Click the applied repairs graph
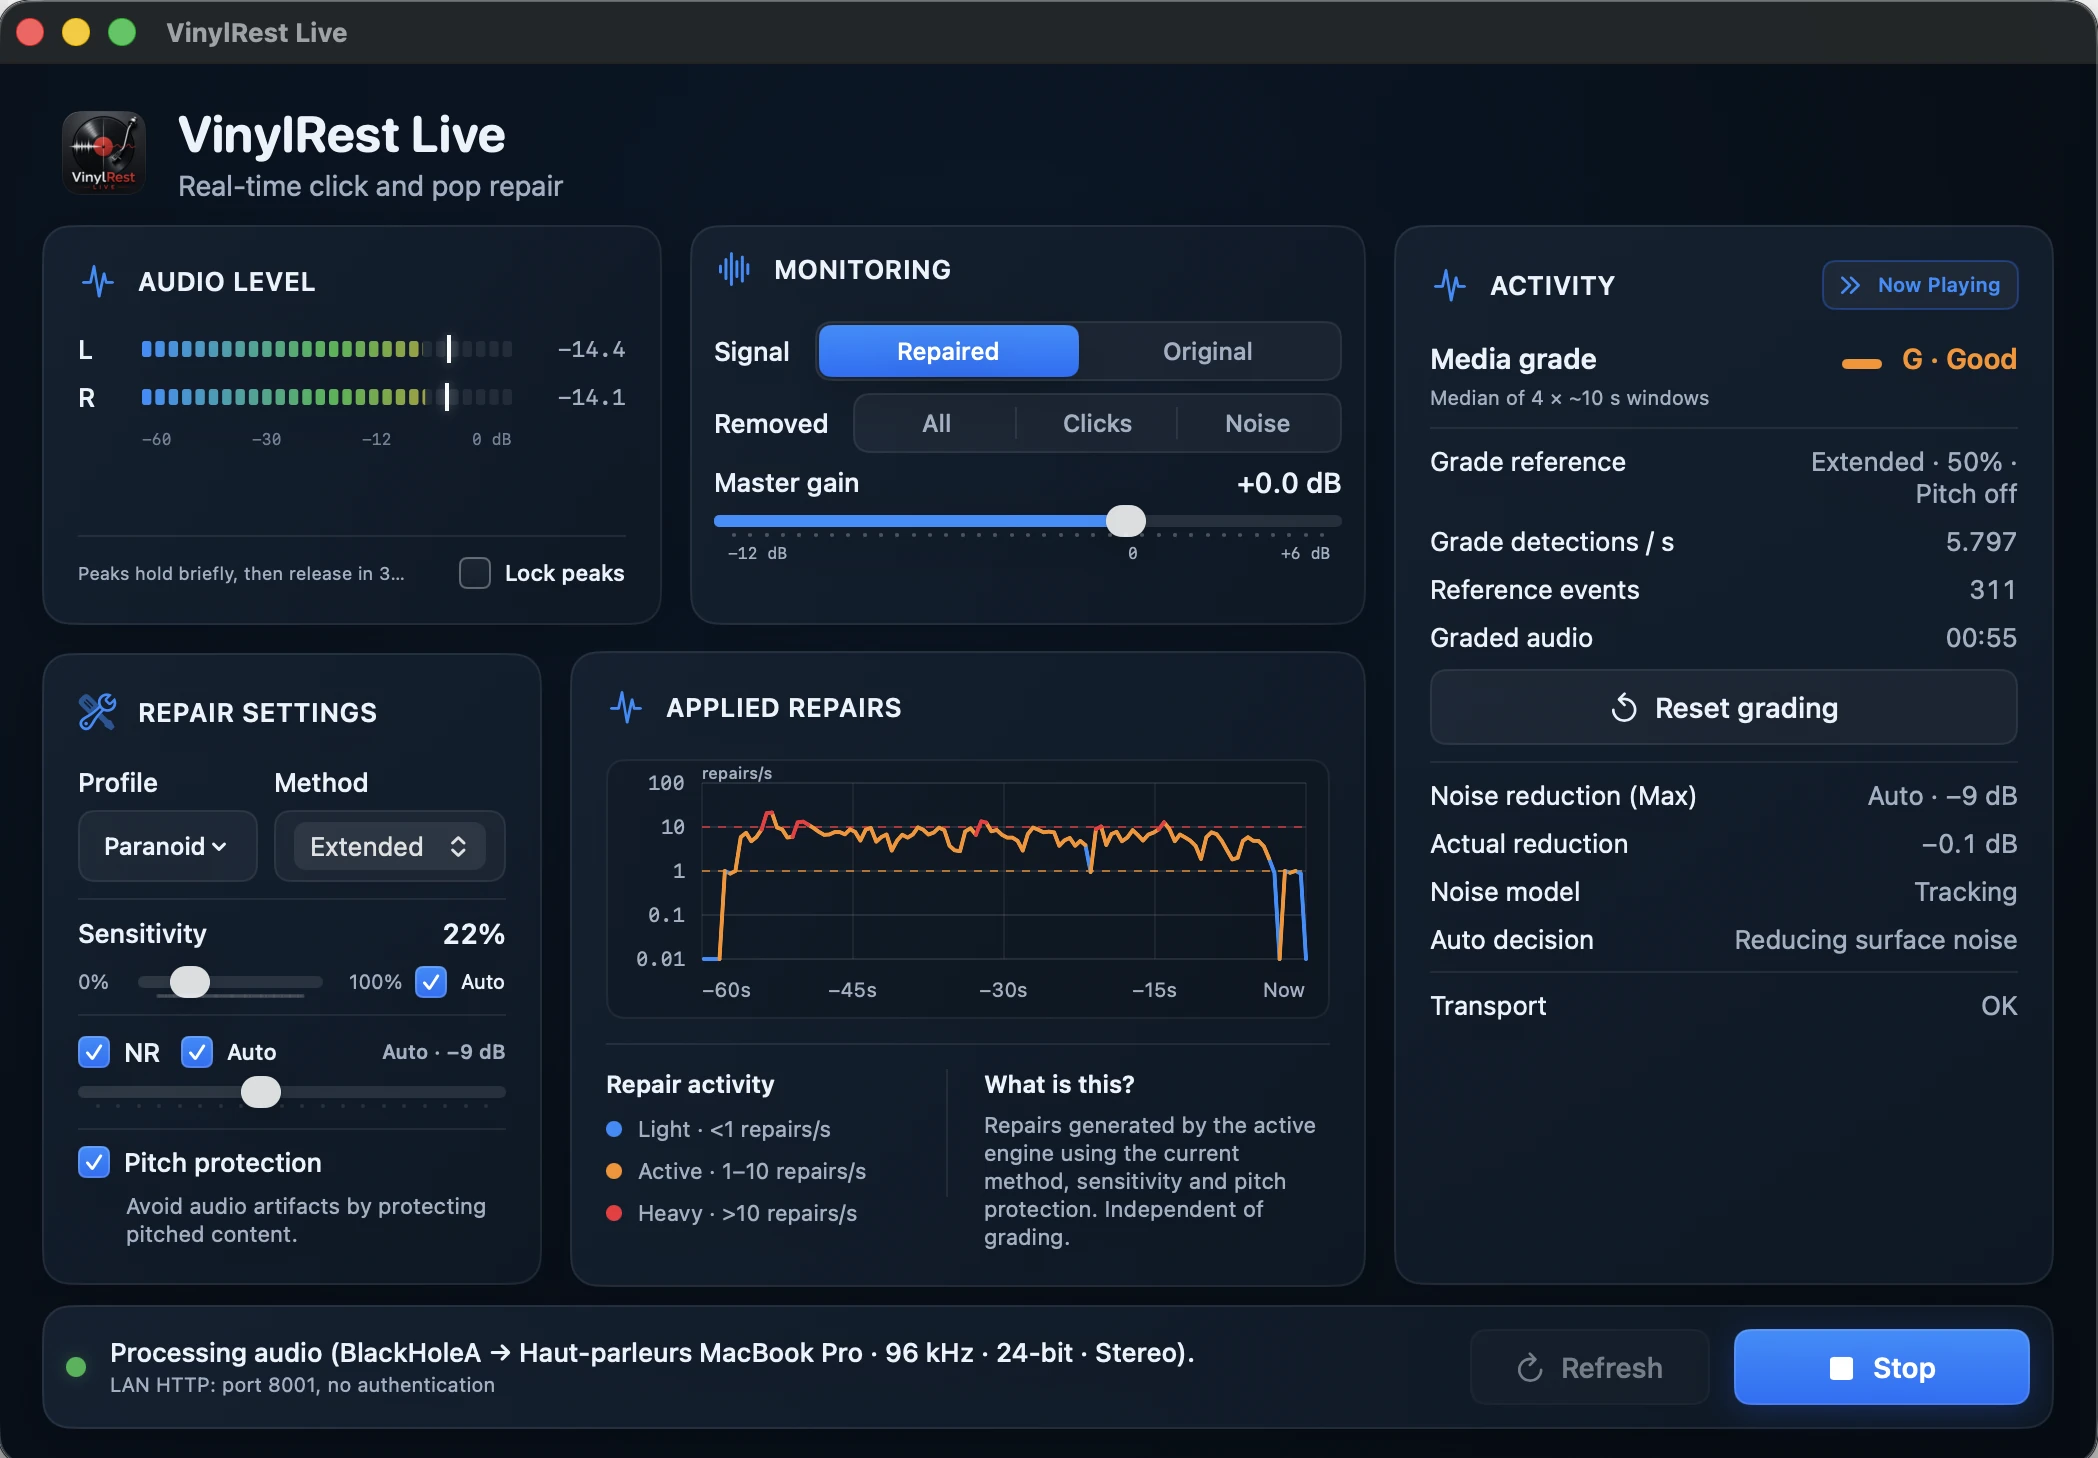Screen dimensions: 2098x1458 967,888
